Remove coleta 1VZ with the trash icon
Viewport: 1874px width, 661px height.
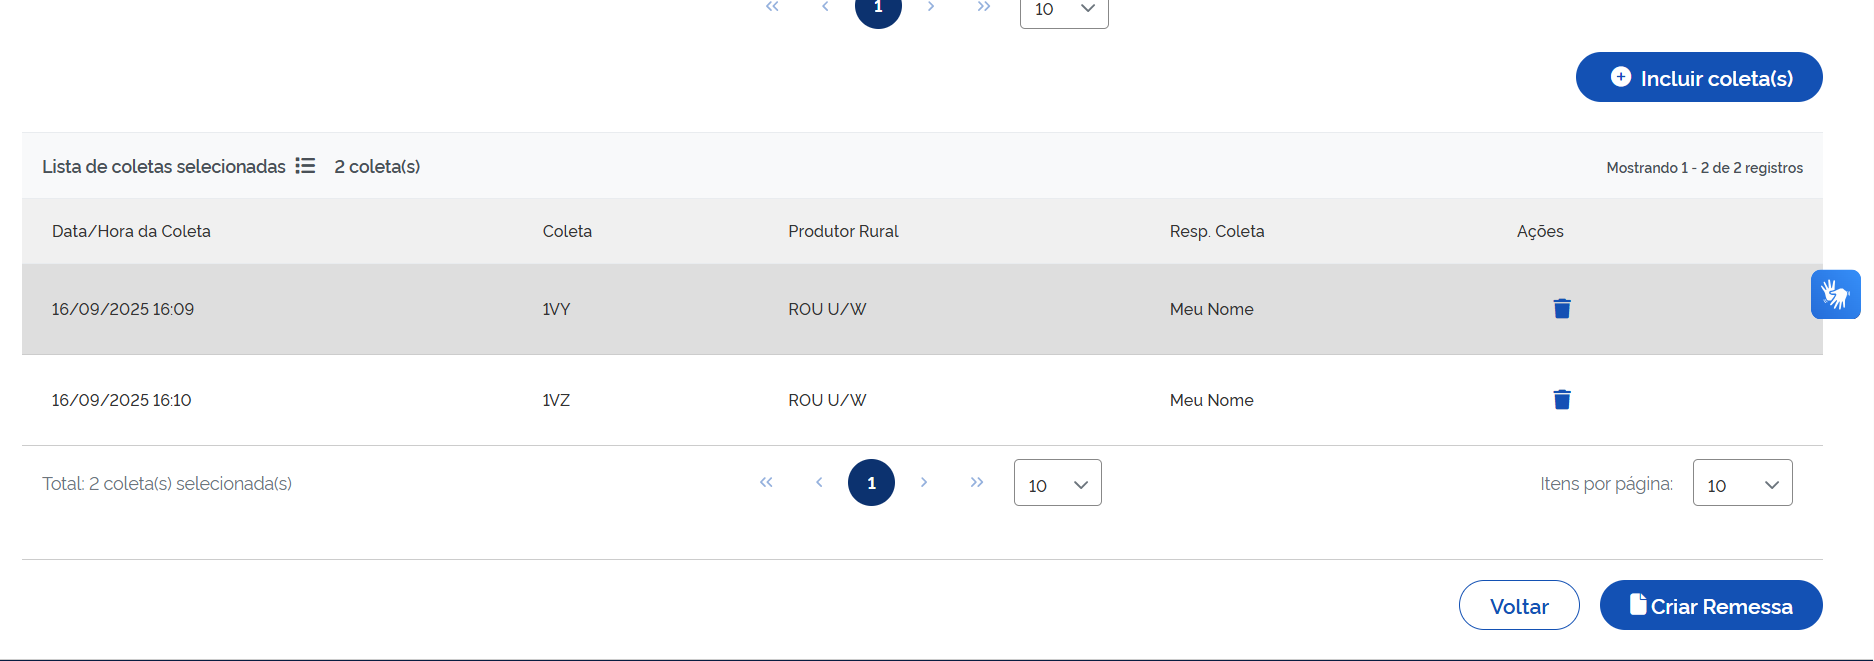[1561, 400]
